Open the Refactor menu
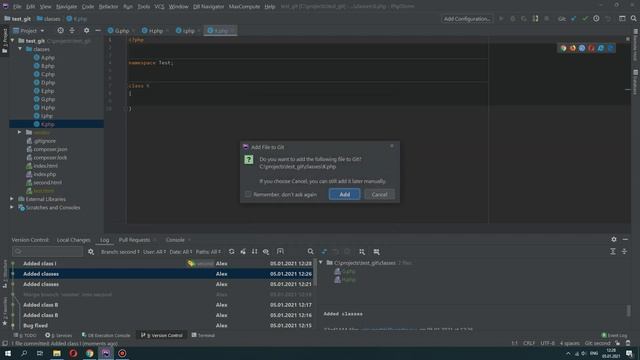 pos(108,7)
